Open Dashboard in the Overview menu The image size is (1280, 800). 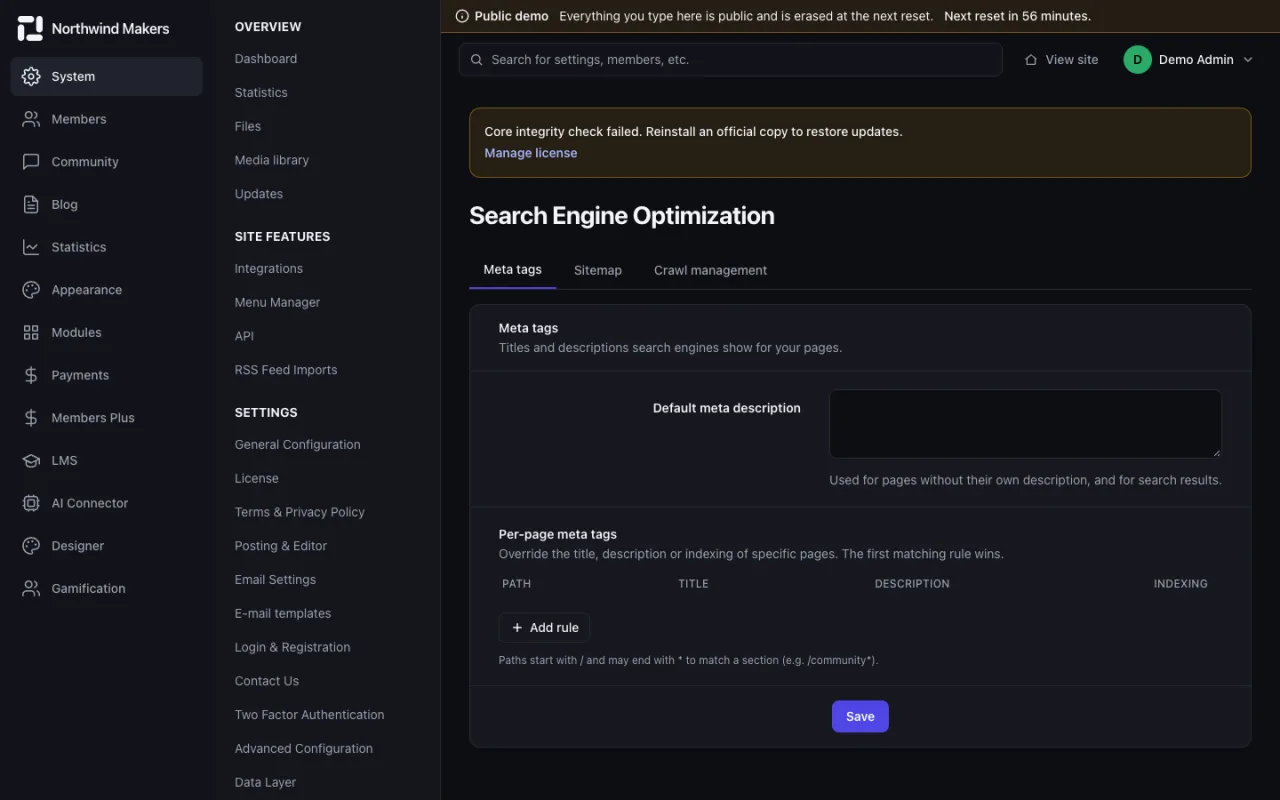[x=266, y=59]
